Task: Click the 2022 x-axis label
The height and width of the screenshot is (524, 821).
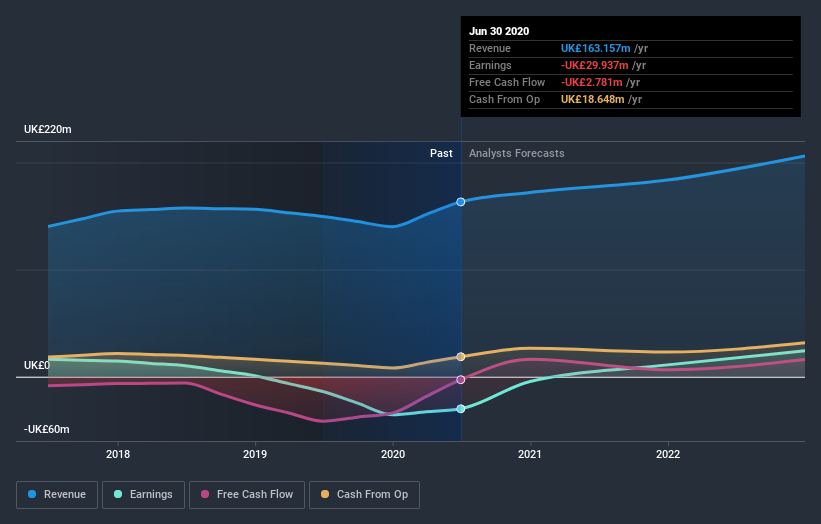Action: pos(668,454)
